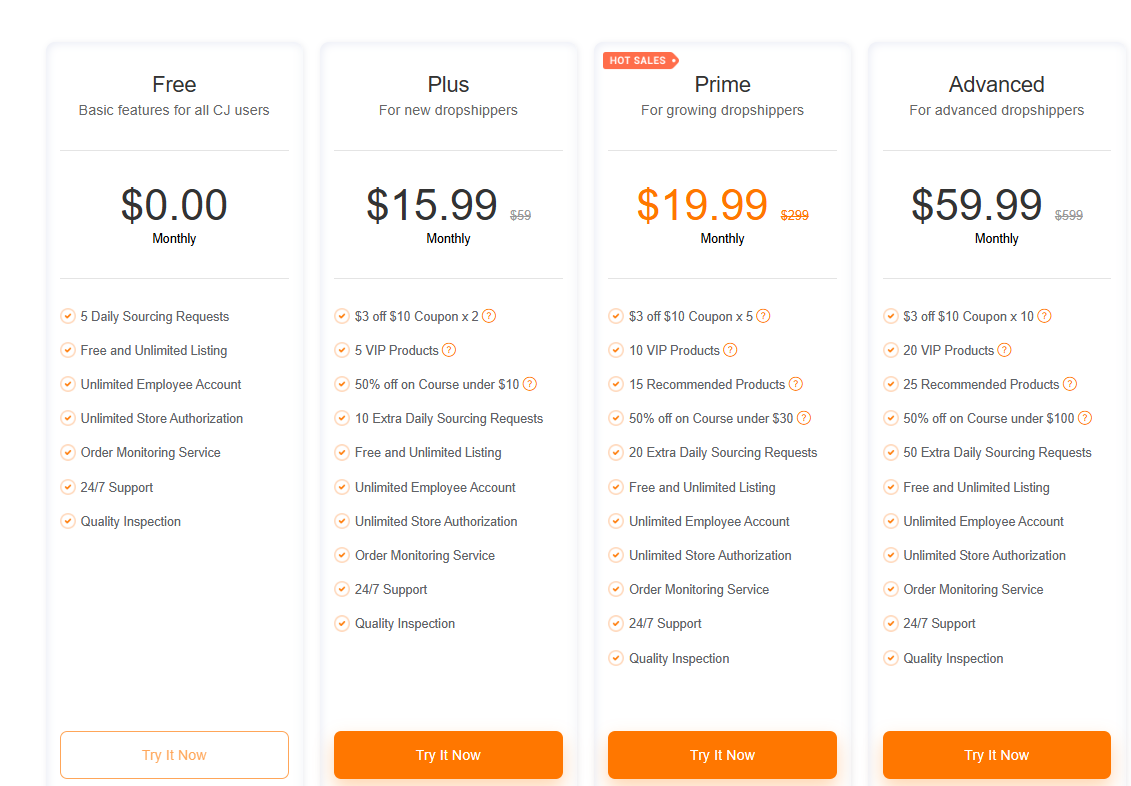Viewport: 1131px width, 786px height.
Task: Click the strikethrough $299 price in Prime
Action: coord(795,216)
